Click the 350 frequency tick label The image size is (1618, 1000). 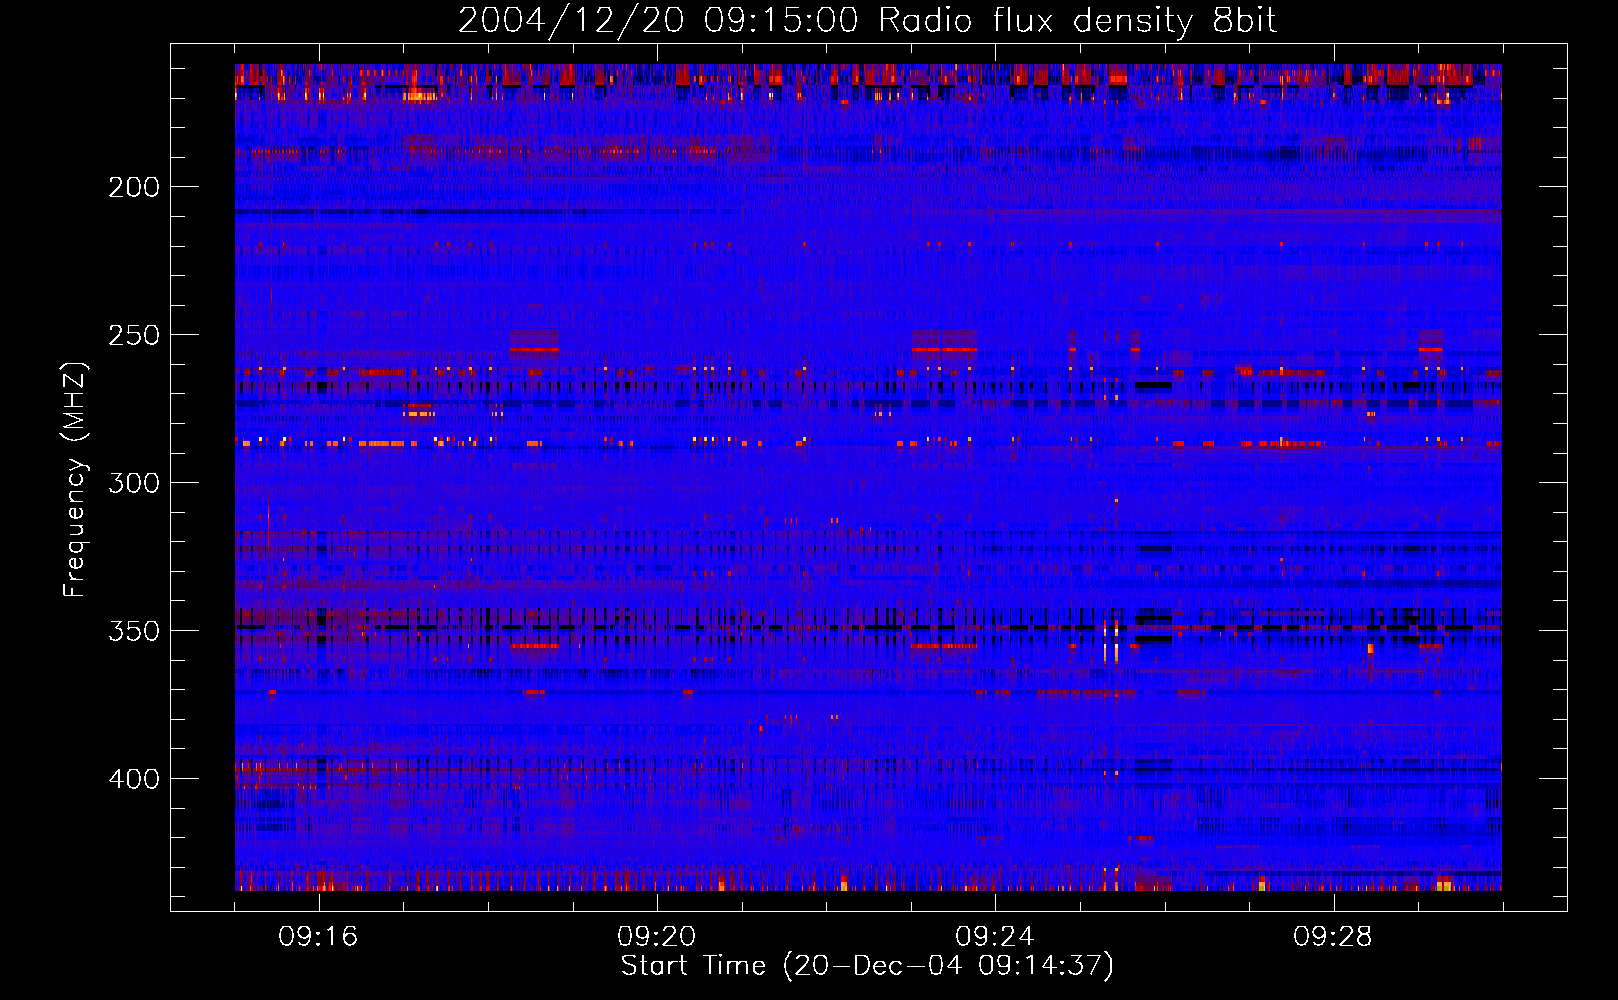coord(134,631)
